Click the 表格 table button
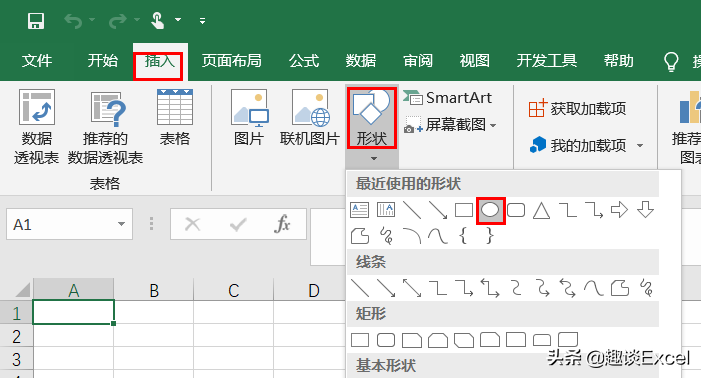 tap(175, 118)
